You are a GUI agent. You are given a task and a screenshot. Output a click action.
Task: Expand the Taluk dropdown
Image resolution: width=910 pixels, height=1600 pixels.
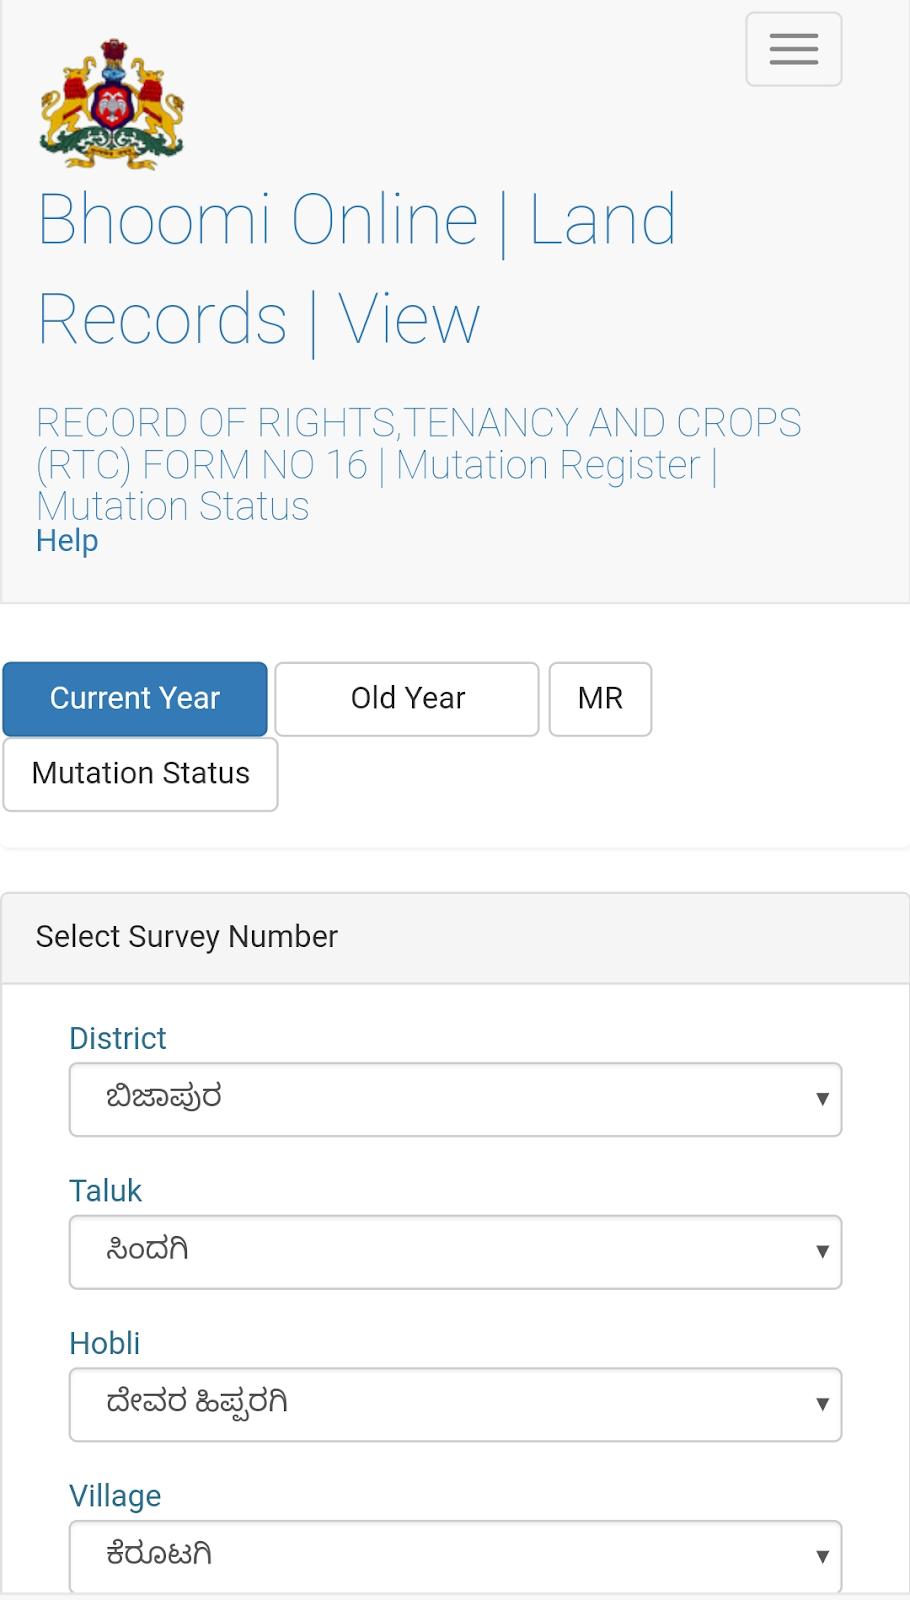click(x=455, y=1252)
